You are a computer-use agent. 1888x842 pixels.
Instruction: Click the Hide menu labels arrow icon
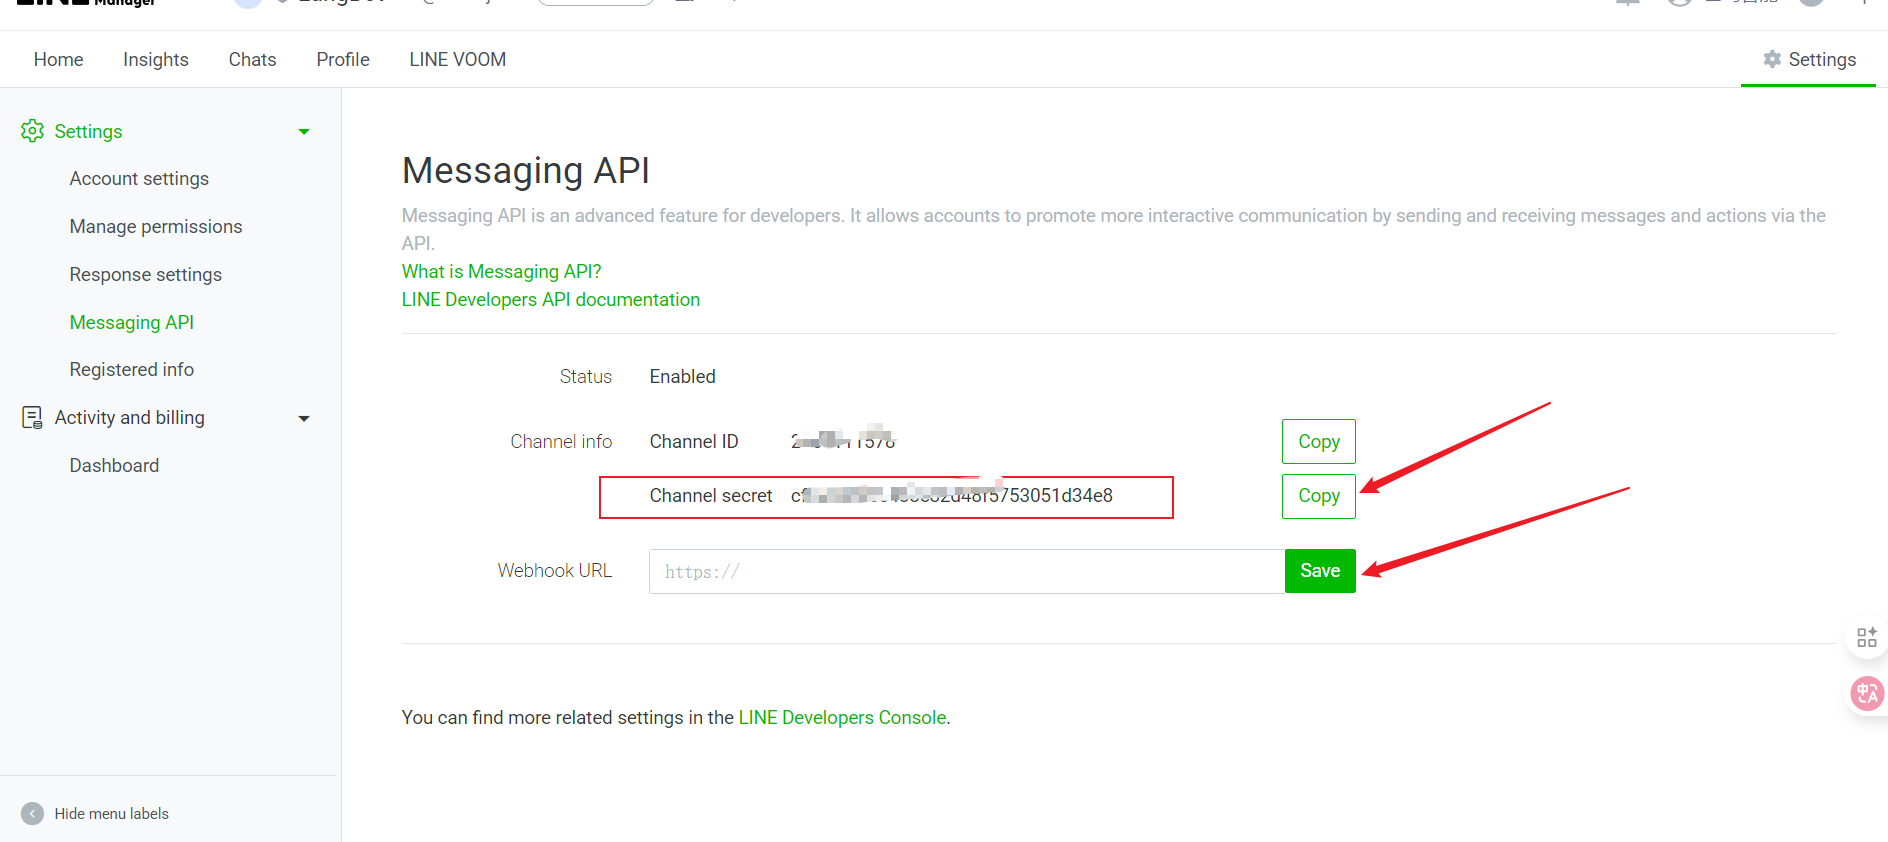pos(32,813)
